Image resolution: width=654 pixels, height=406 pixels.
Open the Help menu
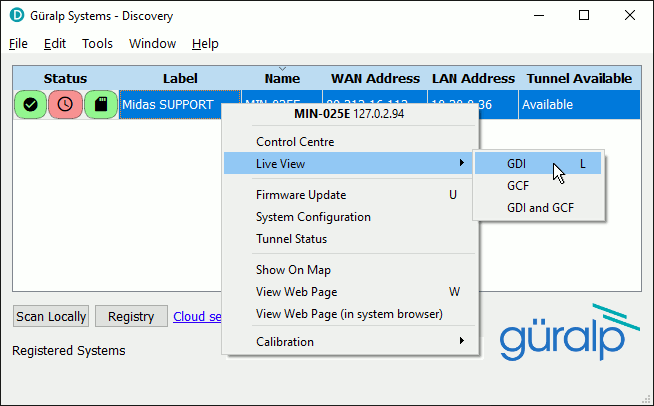point(205,43)
